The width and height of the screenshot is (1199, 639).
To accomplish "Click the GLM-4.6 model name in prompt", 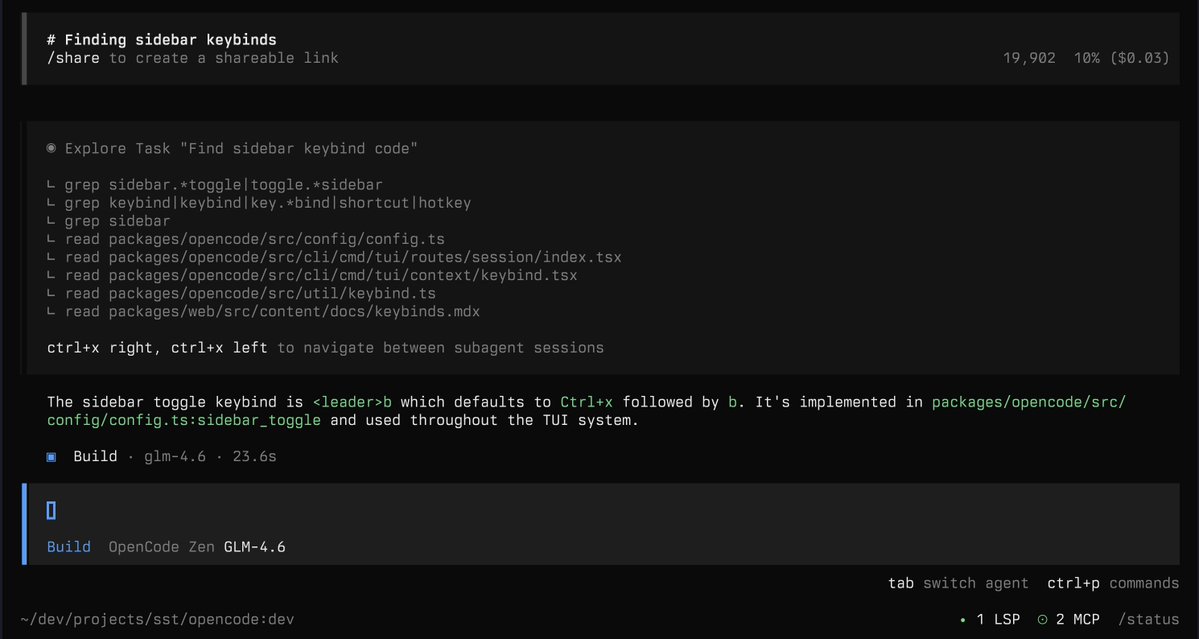I will click(x=255, y=547).
